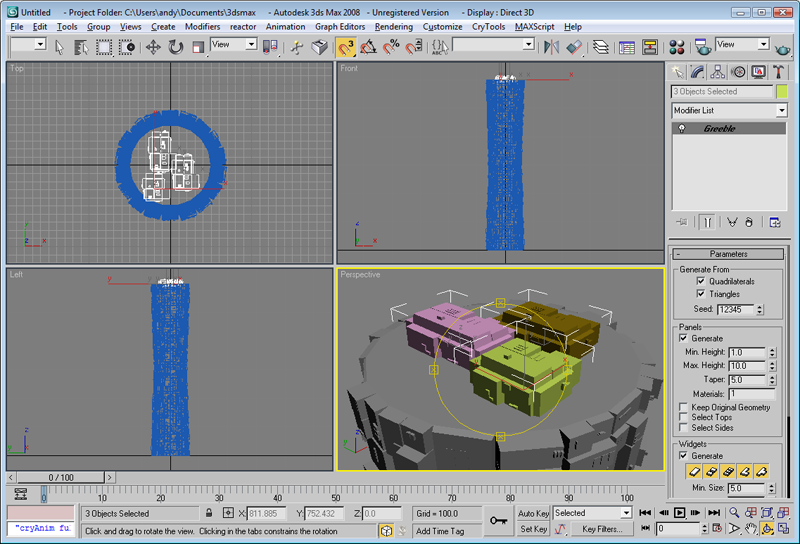Click the Seed value field
Screen dimensions: 800x544
click(x=736, y=309)
